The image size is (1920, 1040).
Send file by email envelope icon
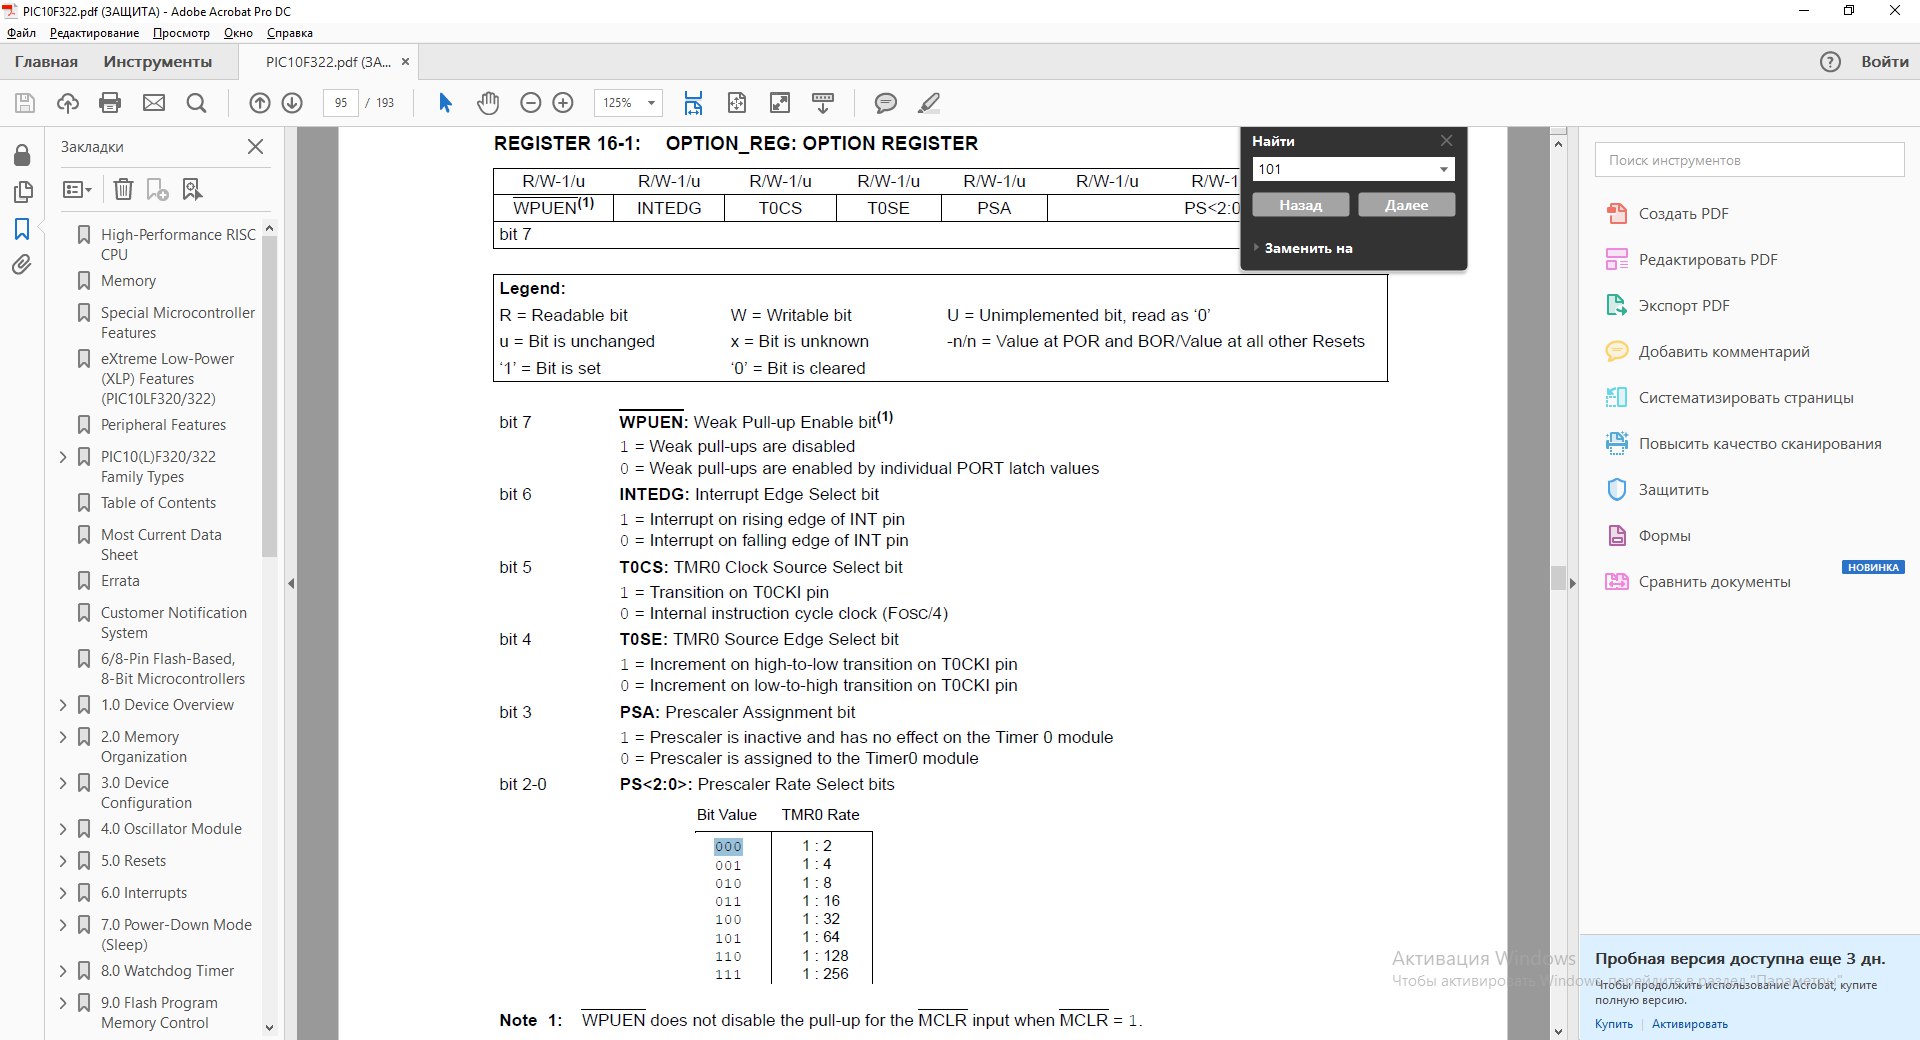tap(154, 103)
